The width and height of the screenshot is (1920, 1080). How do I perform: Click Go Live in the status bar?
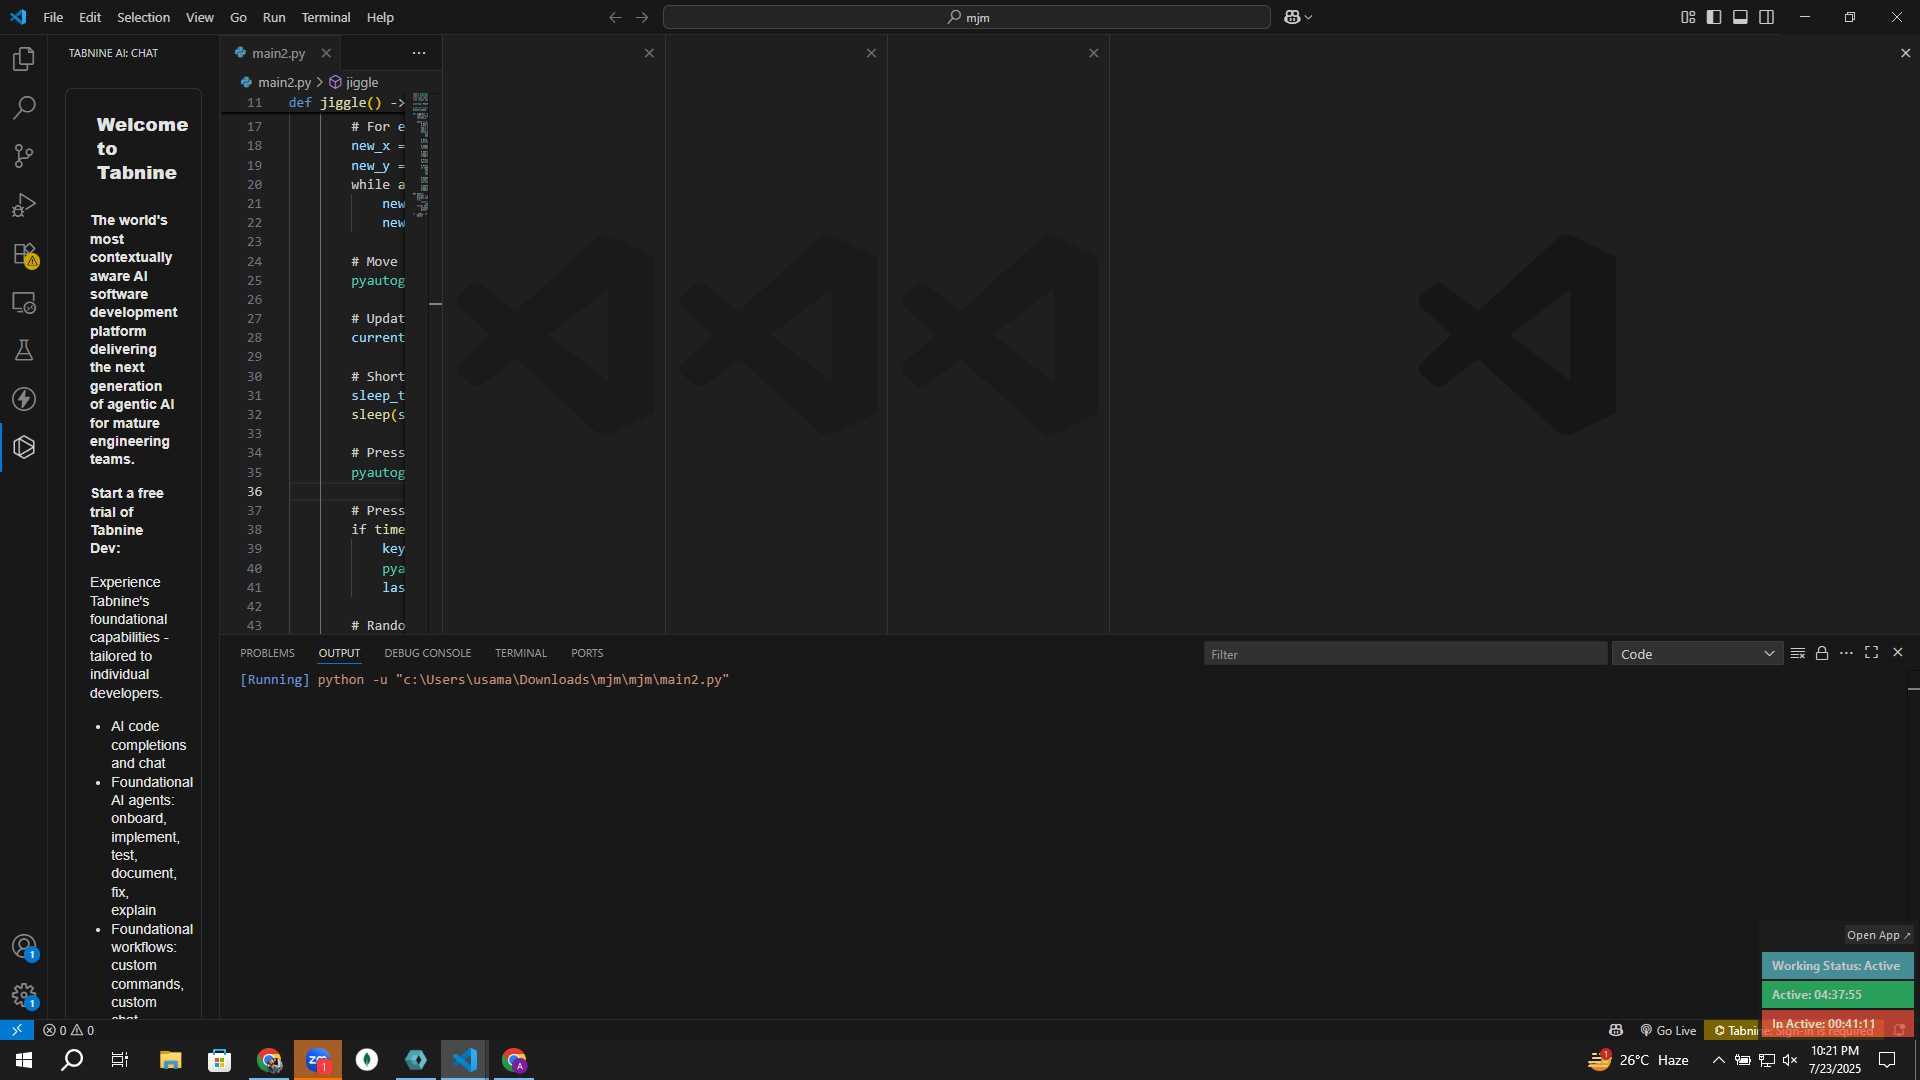[1668, 1030]
